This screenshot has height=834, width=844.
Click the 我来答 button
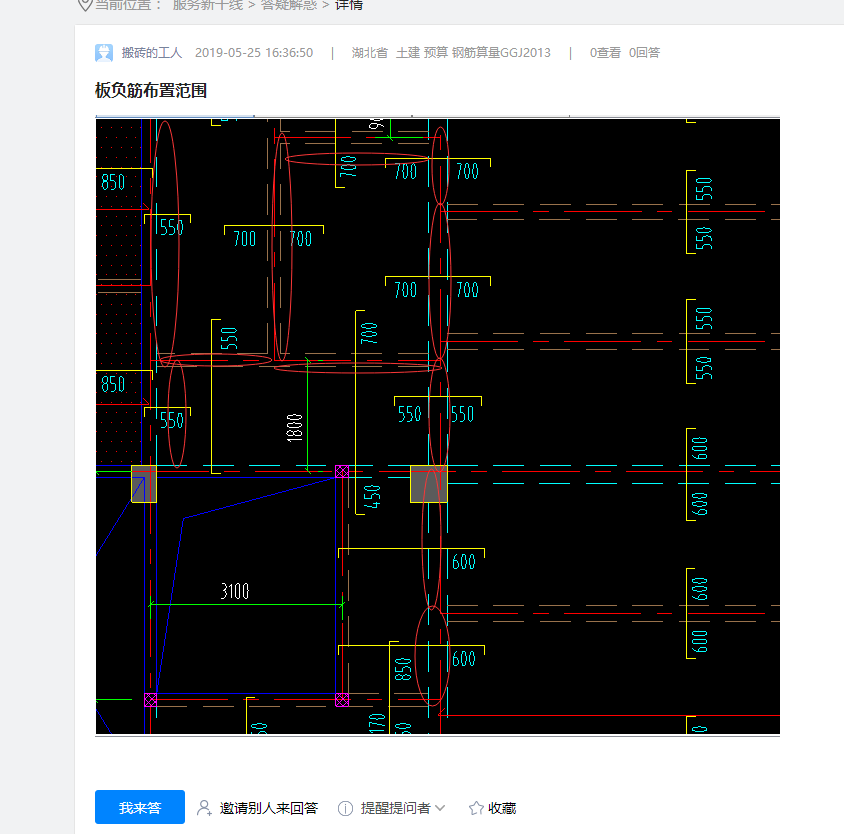click(140, 807)
